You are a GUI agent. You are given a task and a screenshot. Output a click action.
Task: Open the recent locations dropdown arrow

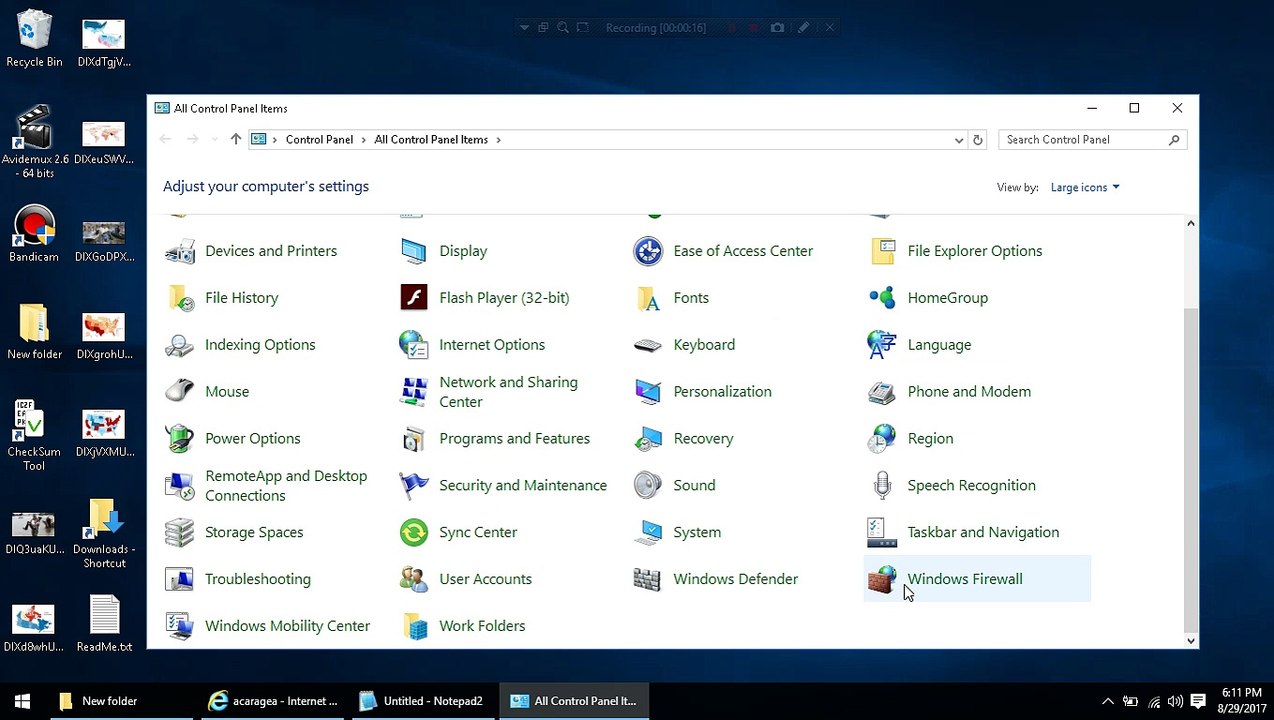(215, 140)
